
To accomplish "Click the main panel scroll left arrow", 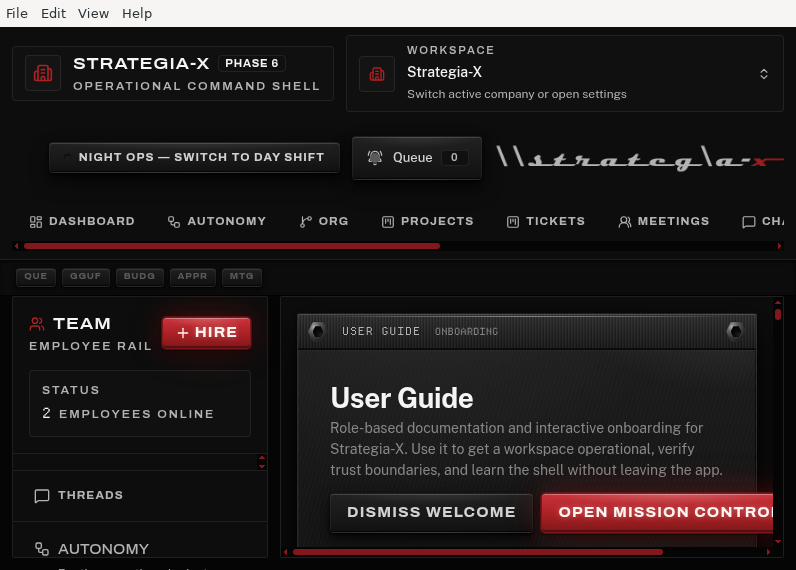I will pyautogui.click(x=285, y=552).
